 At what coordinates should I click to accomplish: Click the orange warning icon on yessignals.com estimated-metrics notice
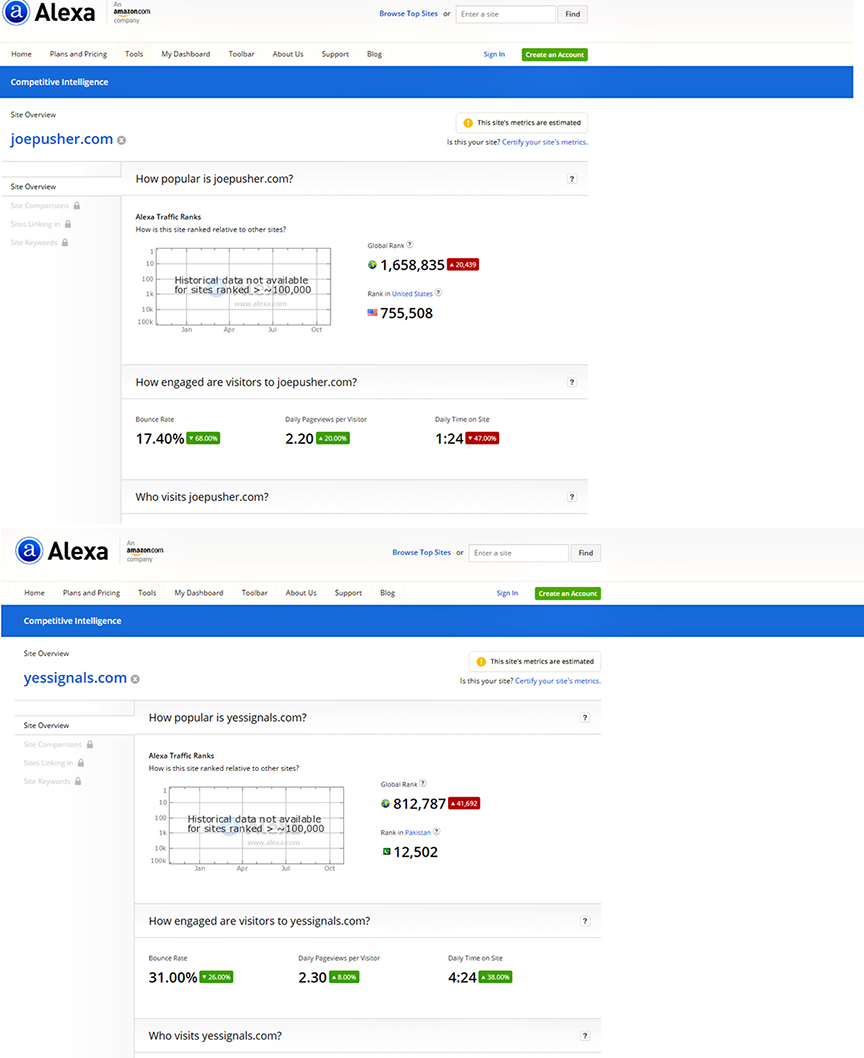click(x=481, y=662)
